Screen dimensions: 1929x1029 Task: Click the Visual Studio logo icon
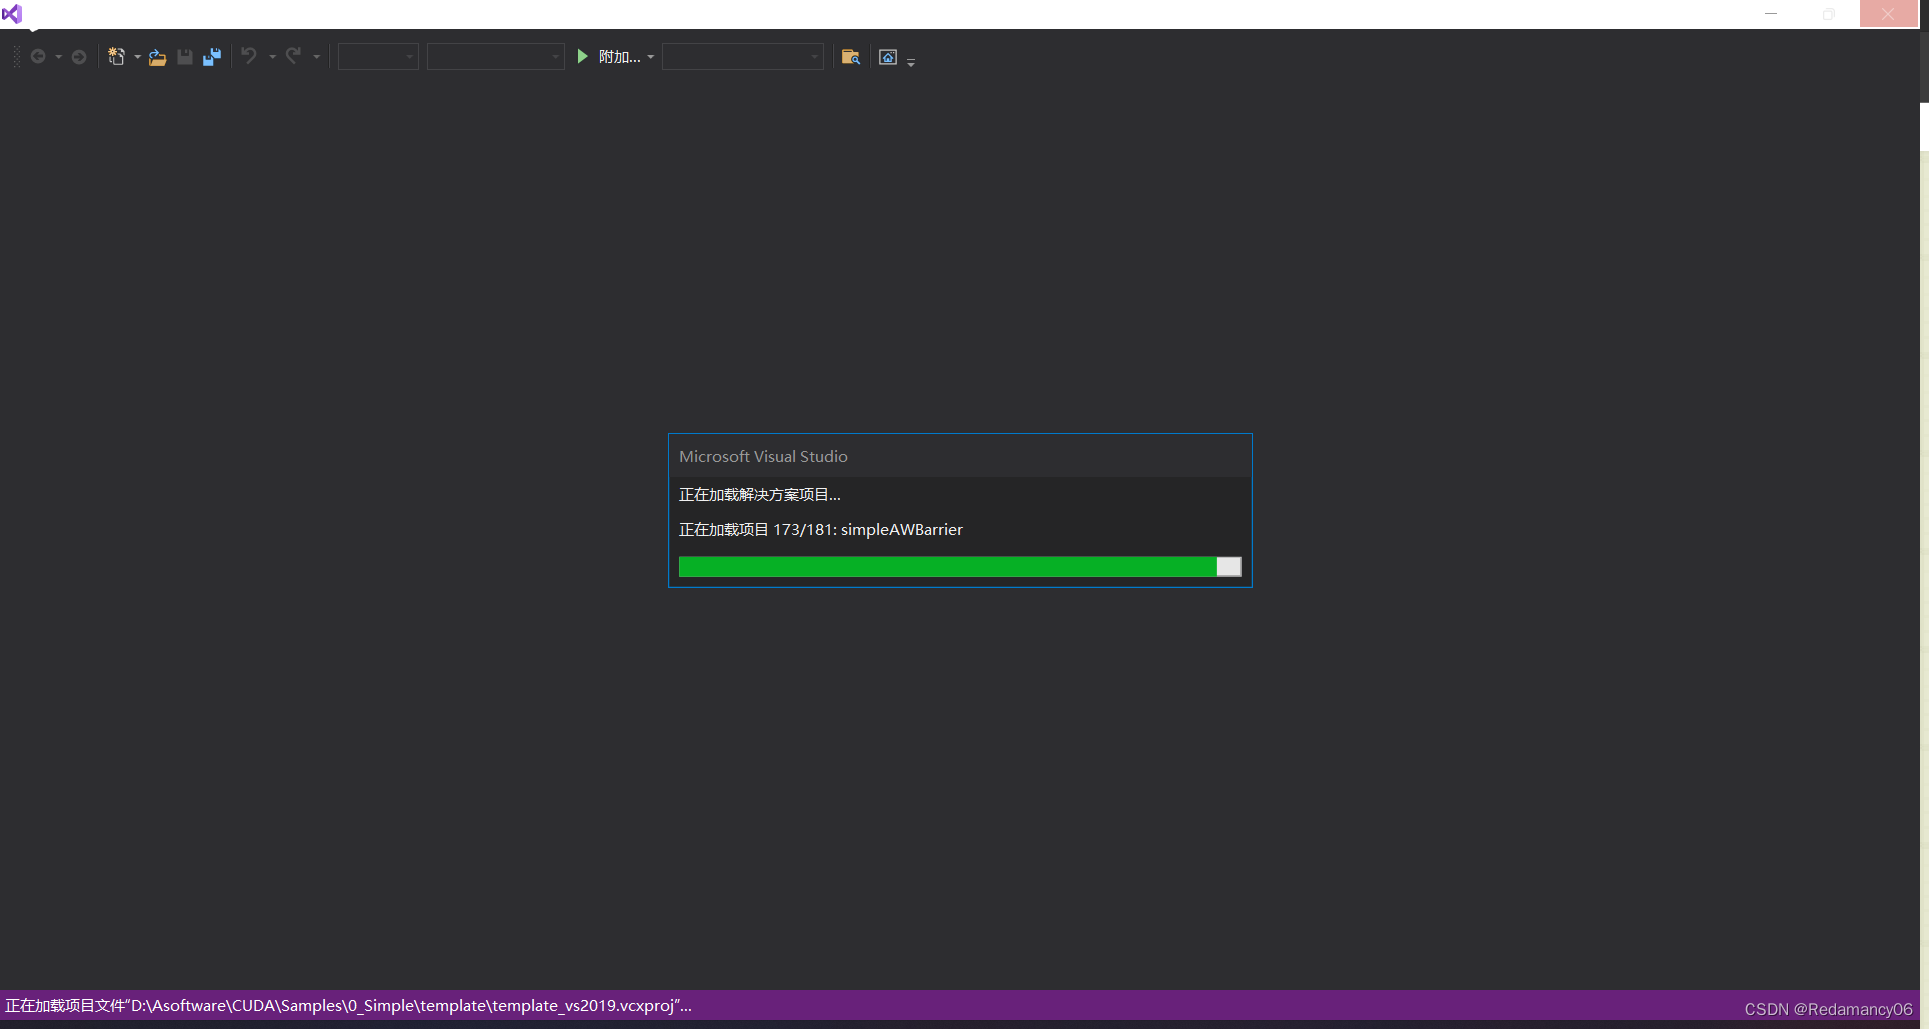pyautogui.click(x=12, y=14)
